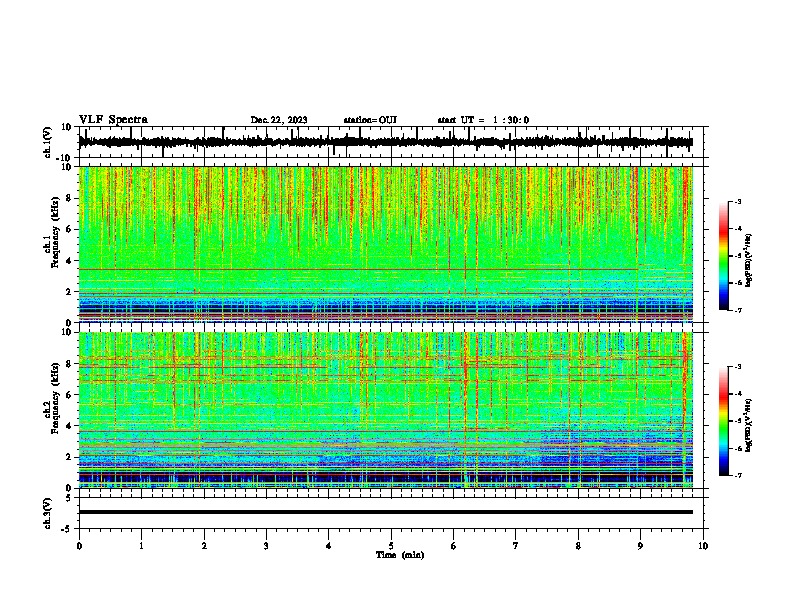
Task: Click inside the ch.2 spectrogram panel
Action: coord(385,410)
